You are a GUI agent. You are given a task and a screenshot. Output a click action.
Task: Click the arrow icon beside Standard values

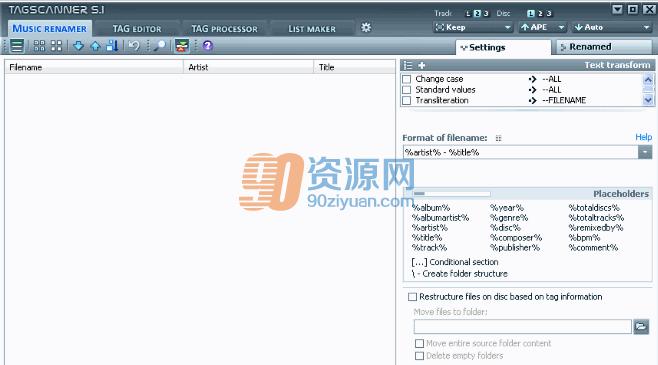pos(533,90)
